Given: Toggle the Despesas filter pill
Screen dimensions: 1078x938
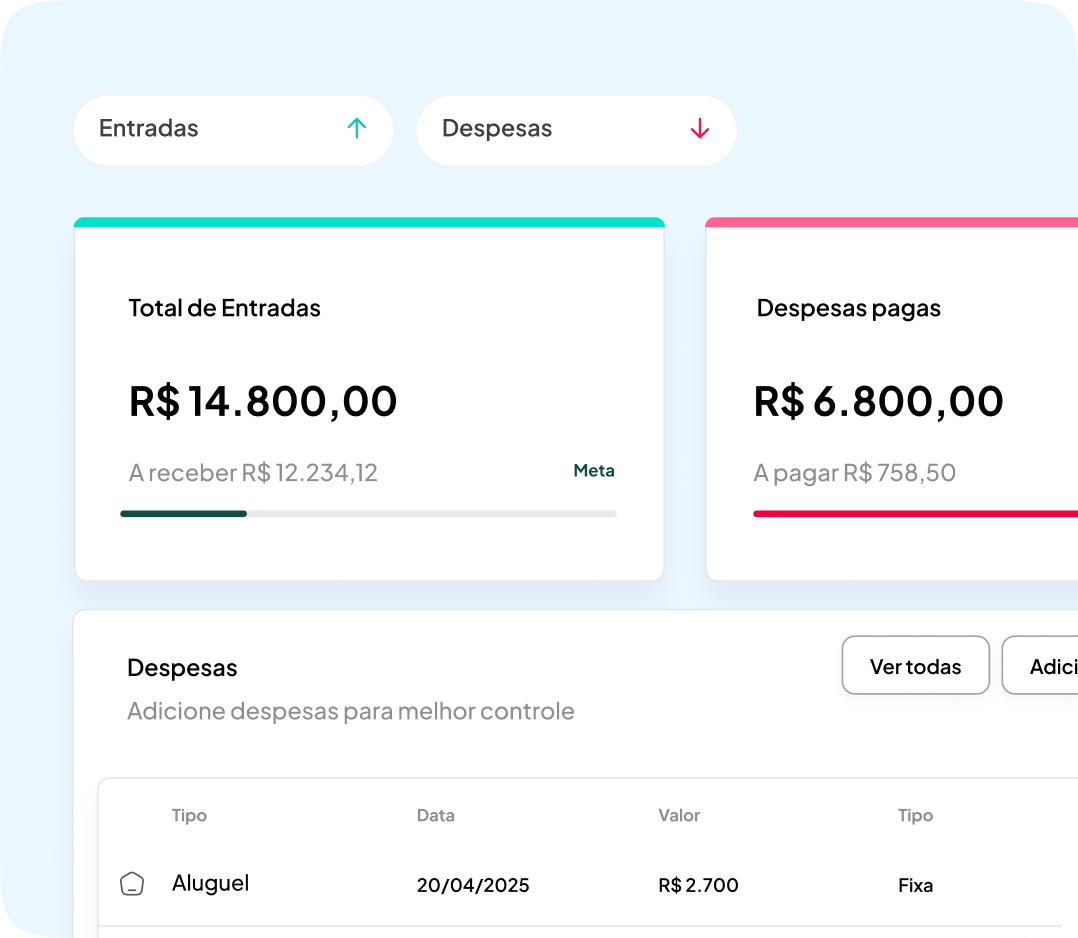Looking at the screenshot, I should pos(576,129).
